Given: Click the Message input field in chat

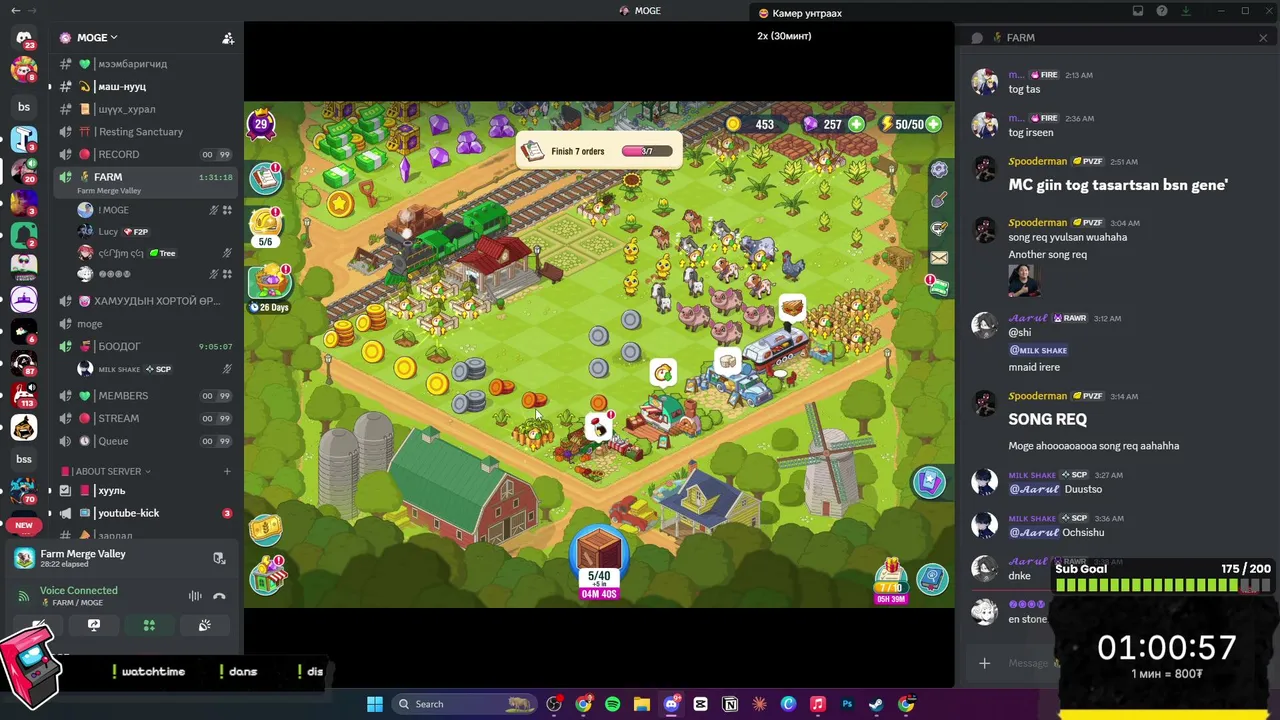Looking at the screenshot, I should (1028, 663).
